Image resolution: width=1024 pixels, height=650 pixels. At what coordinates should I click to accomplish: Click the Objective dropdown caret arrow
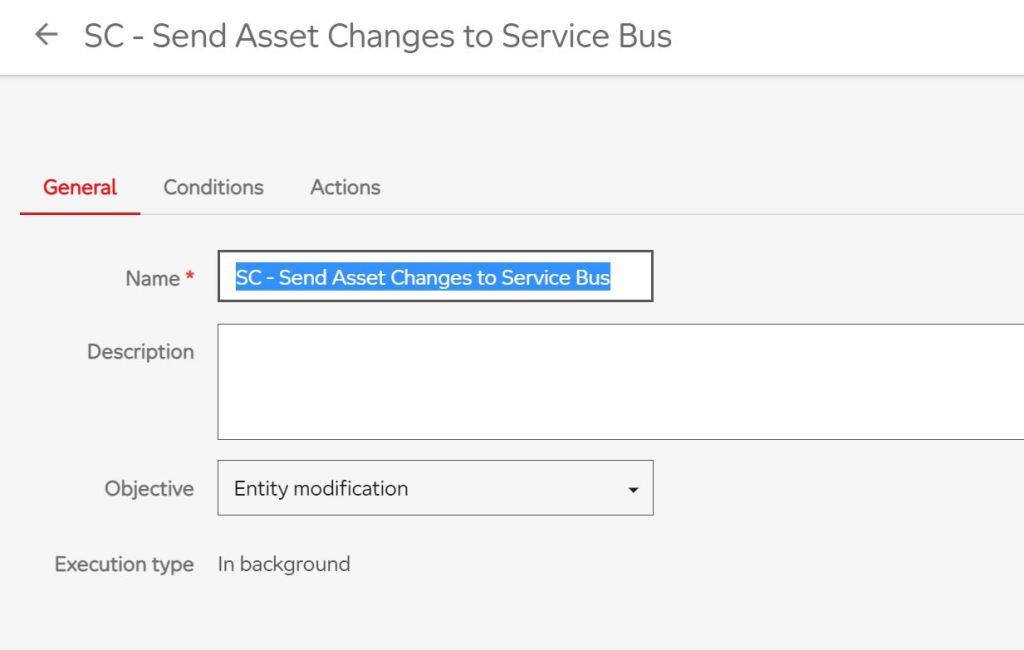(632, 490)
